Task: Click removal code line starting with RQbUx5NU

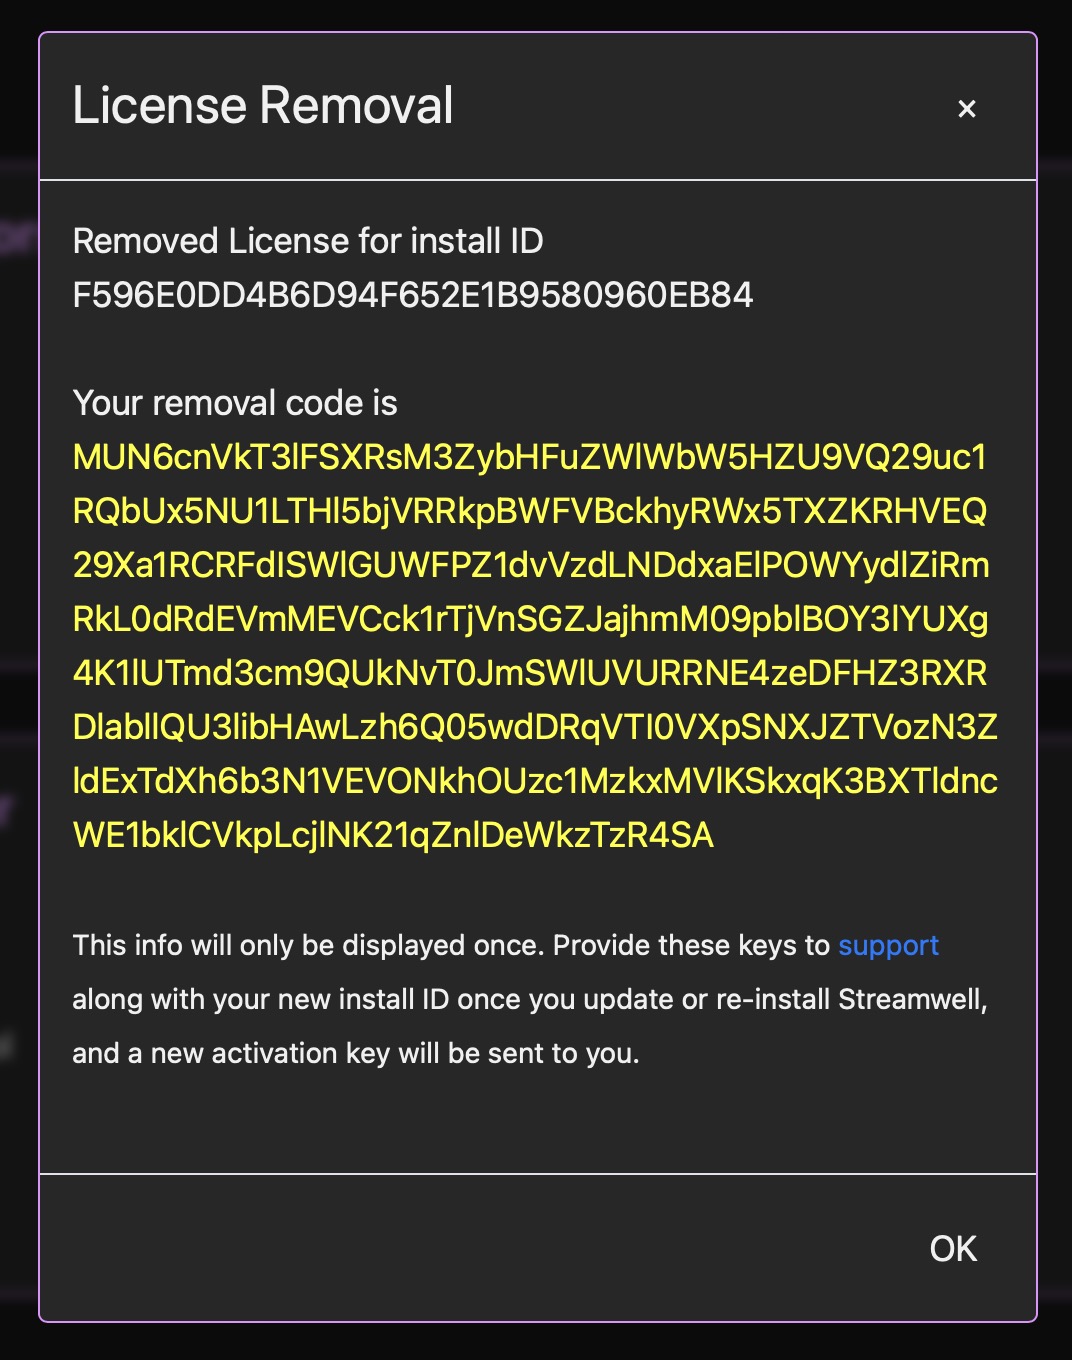Action: click(x=529, y=511)
